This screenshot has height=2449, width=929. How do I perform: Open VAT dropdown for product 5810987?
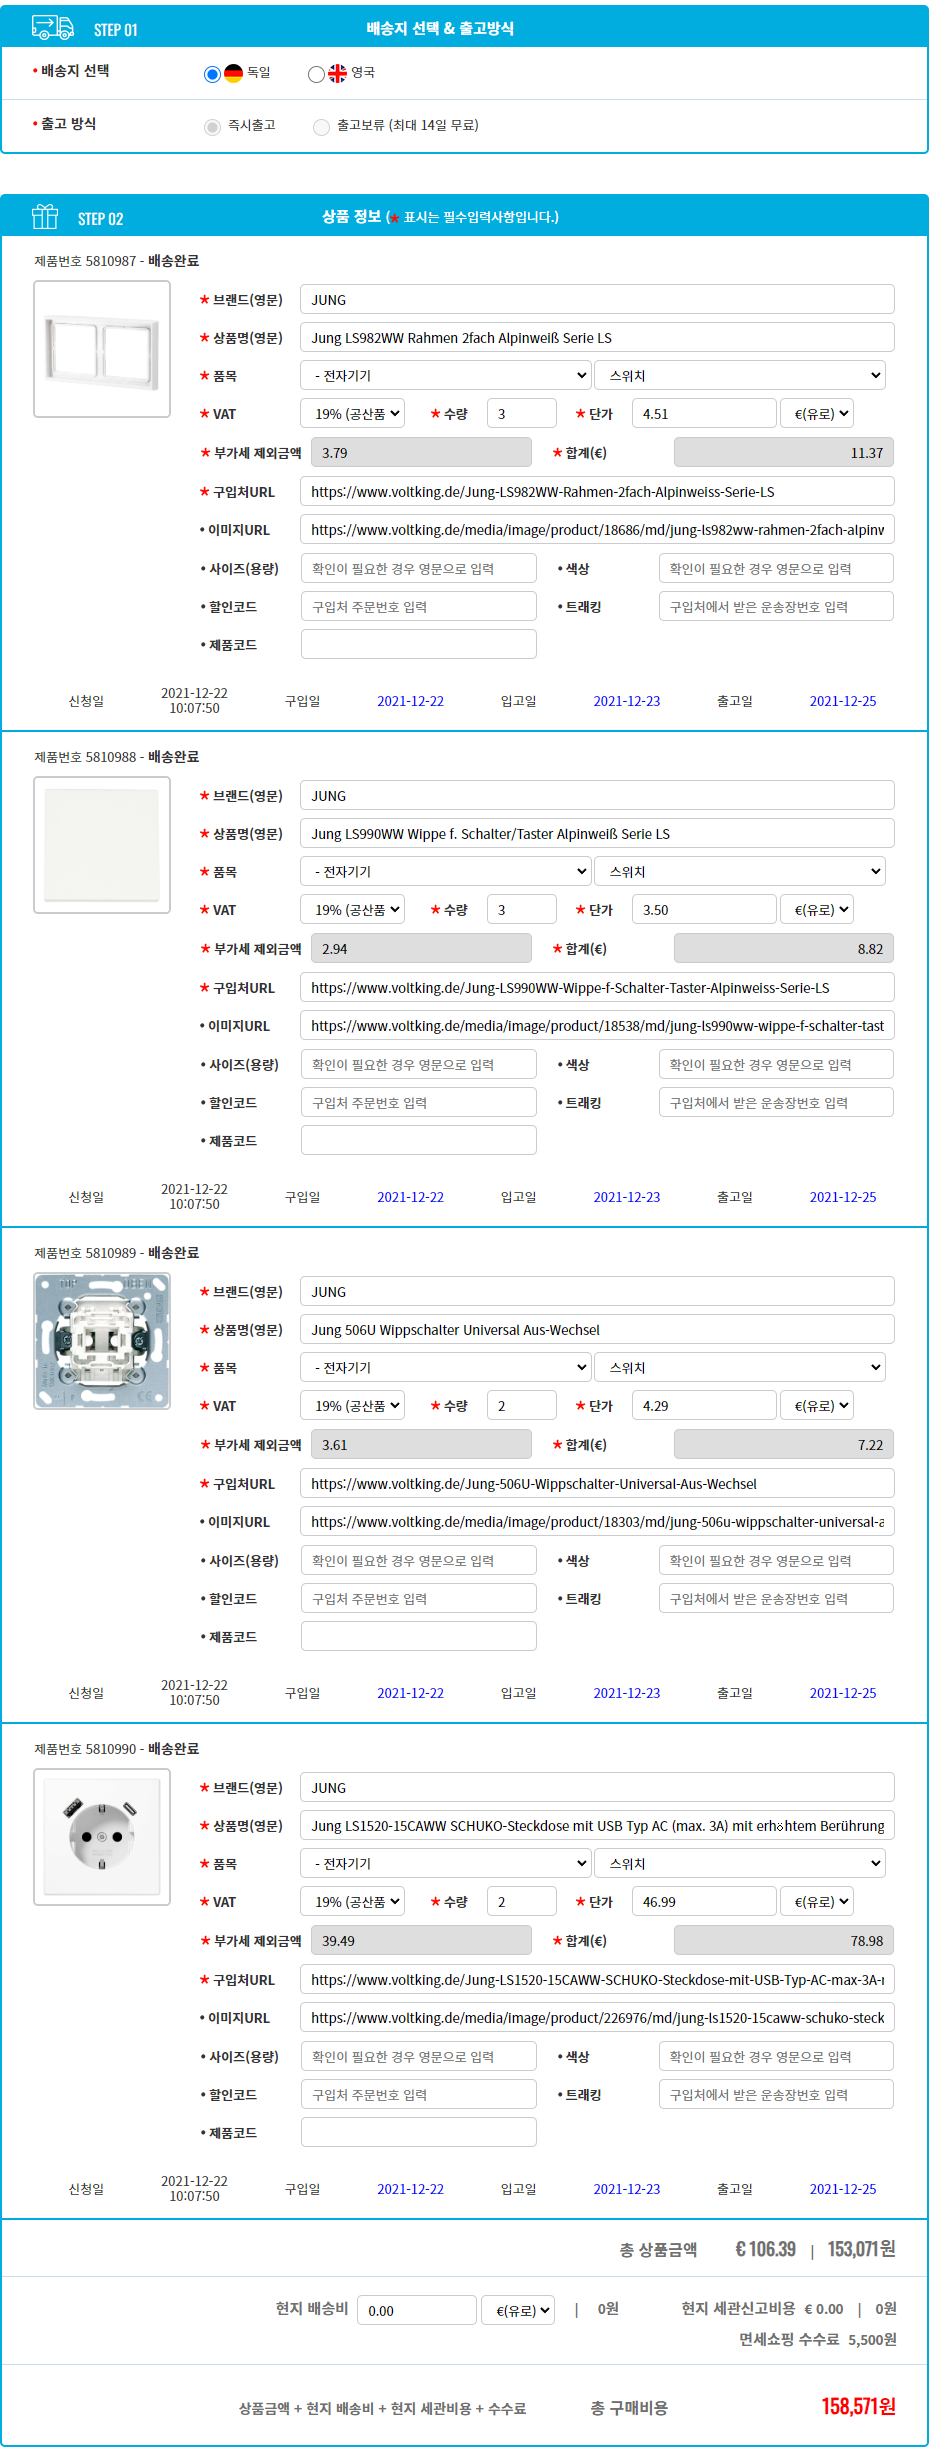353,413
